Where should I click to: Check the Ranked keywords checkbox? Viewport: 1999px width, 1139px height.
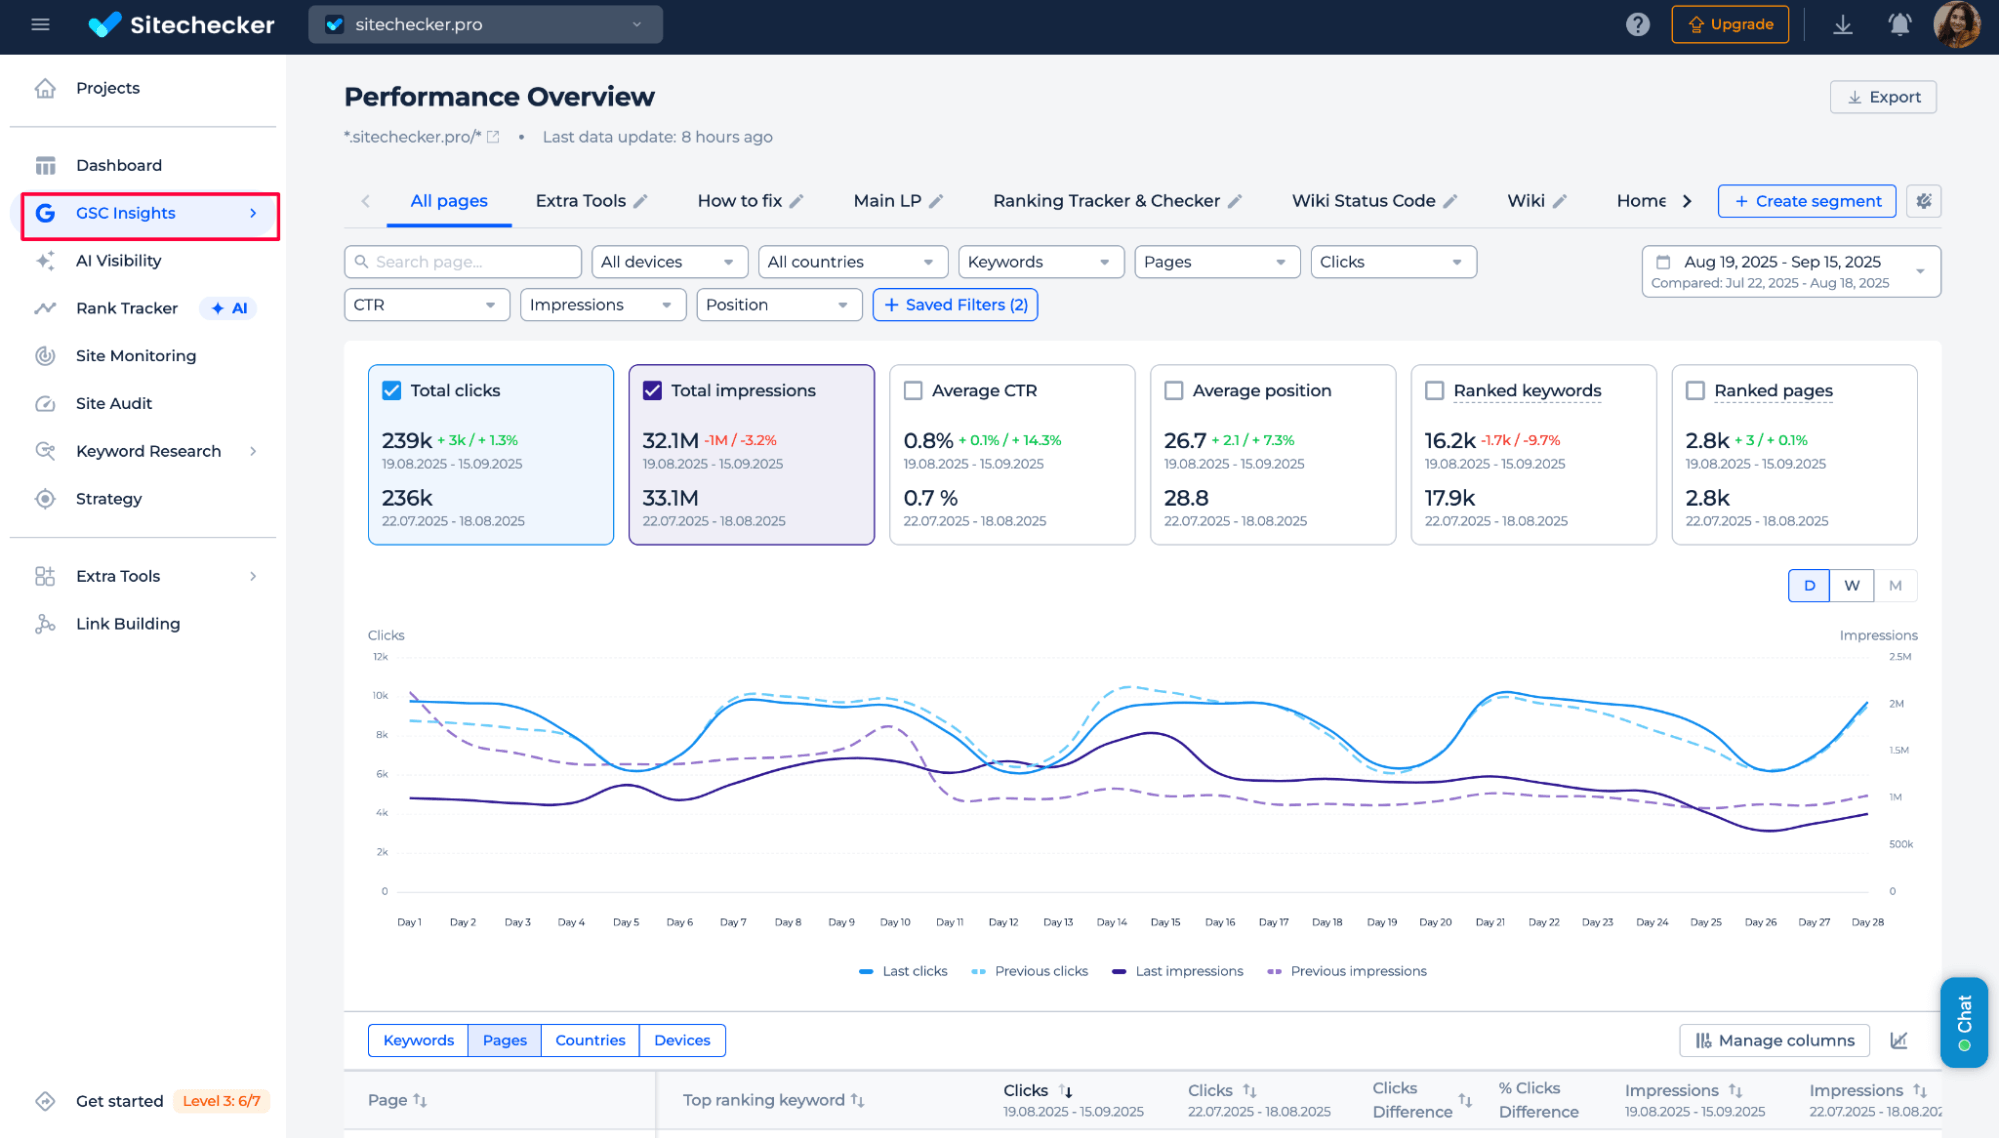[1434, 391]
